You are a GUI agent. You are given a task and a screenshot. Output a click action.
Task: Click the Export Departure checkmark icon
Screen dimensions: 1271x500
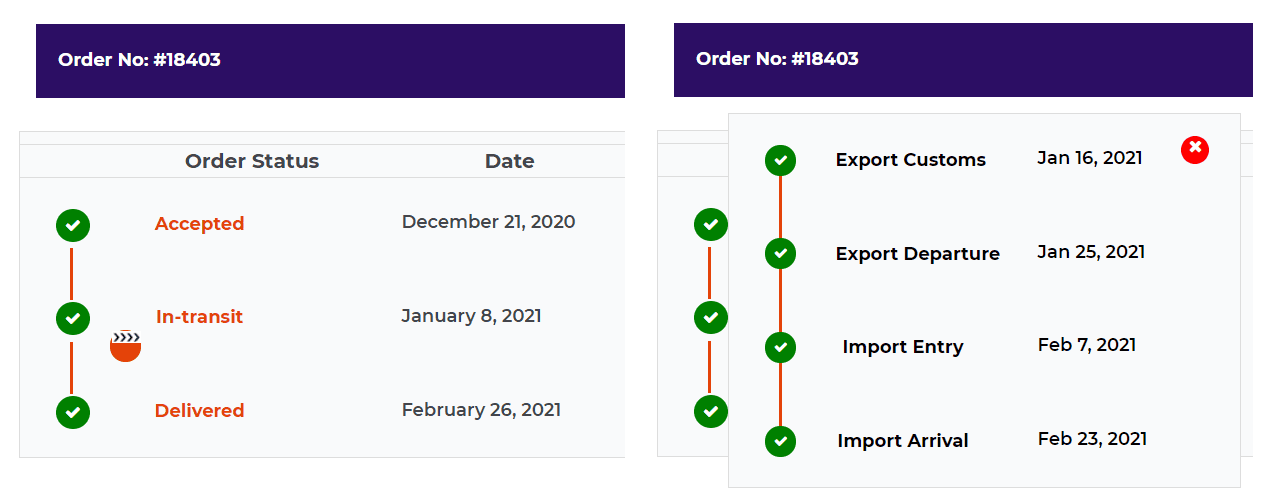click(780, 253)
